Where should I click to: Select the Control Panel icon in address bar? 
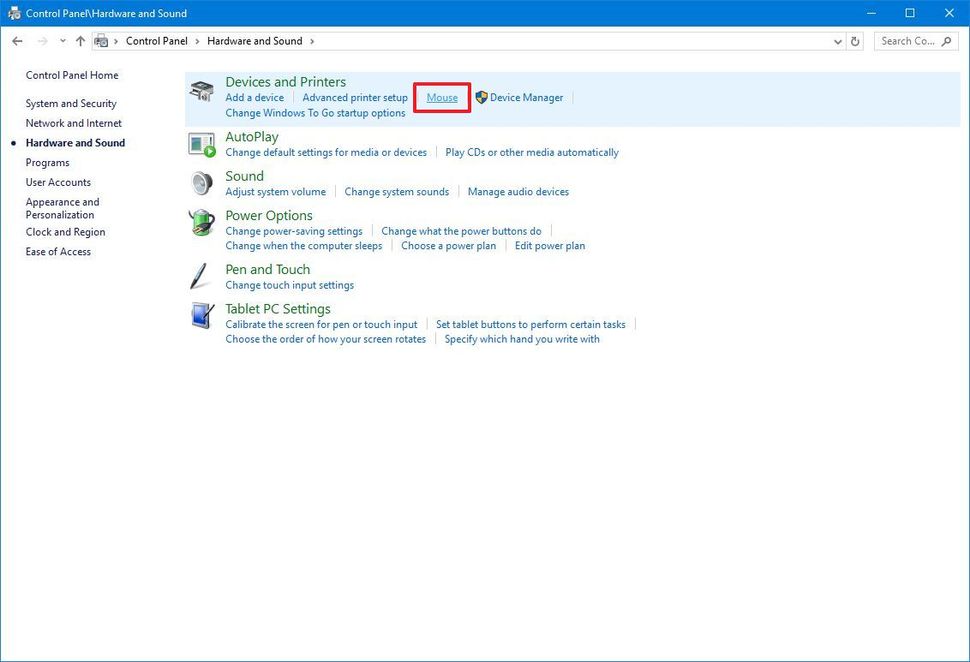(x=101, y=40)
